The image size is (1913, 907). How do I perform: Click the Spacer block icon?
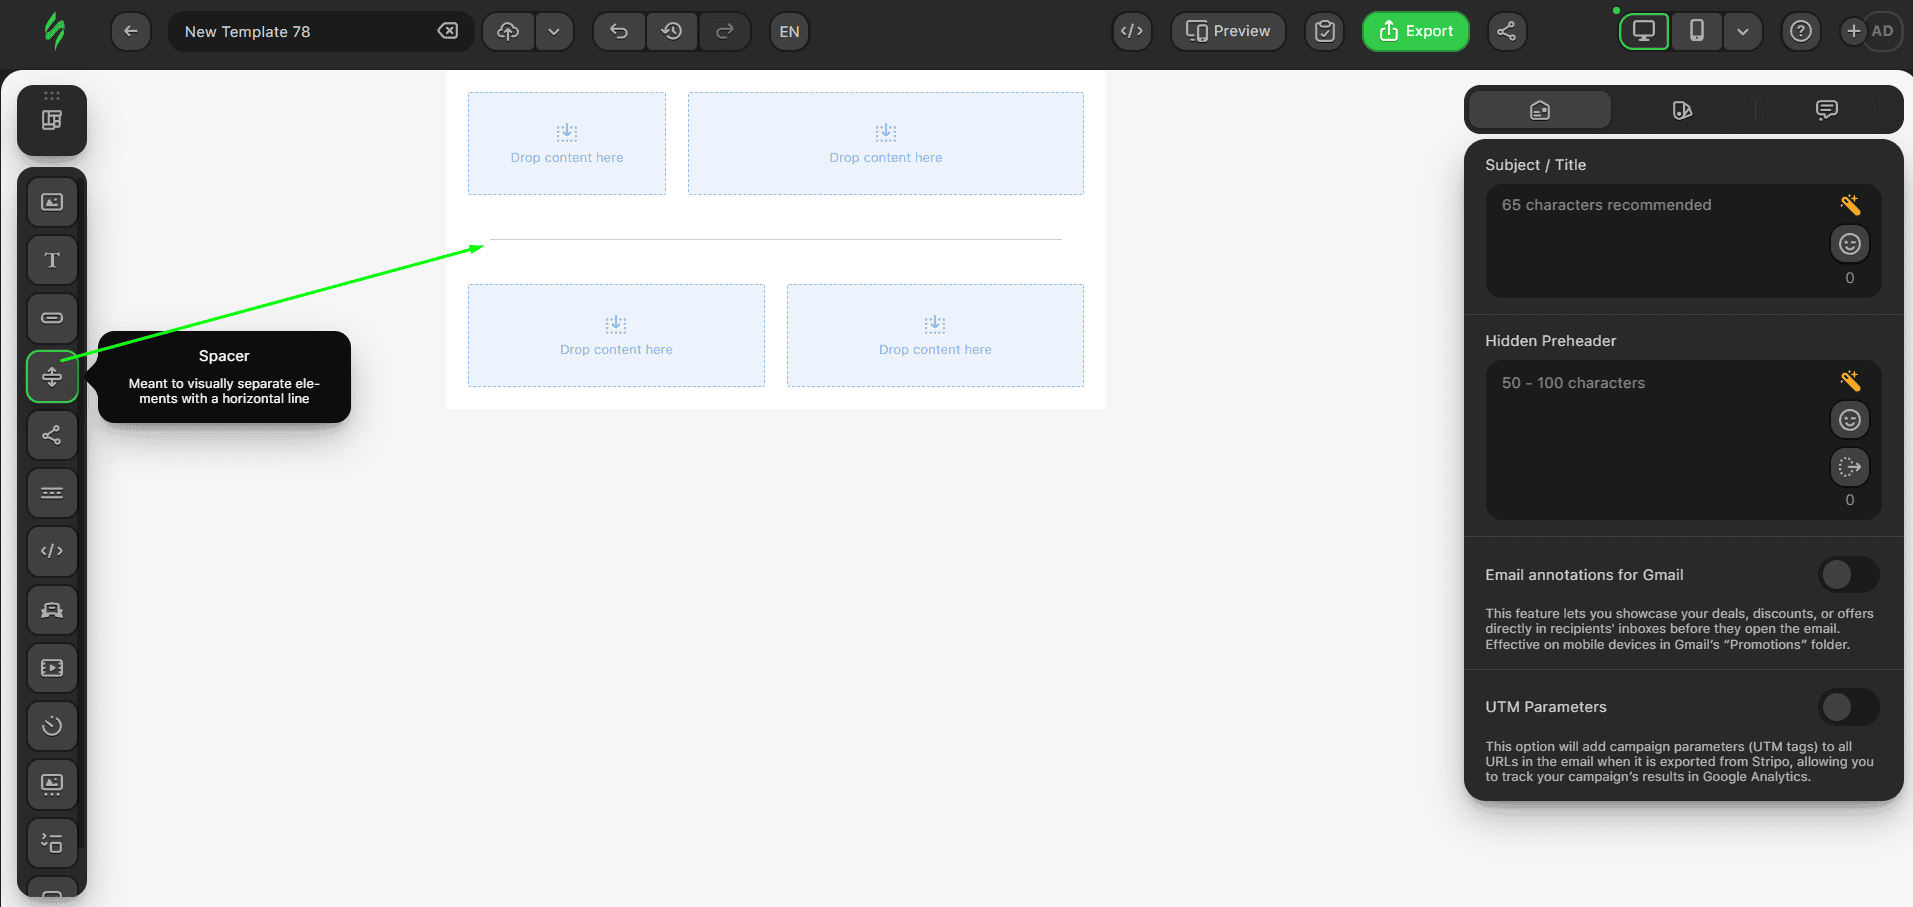coord(52,377)
